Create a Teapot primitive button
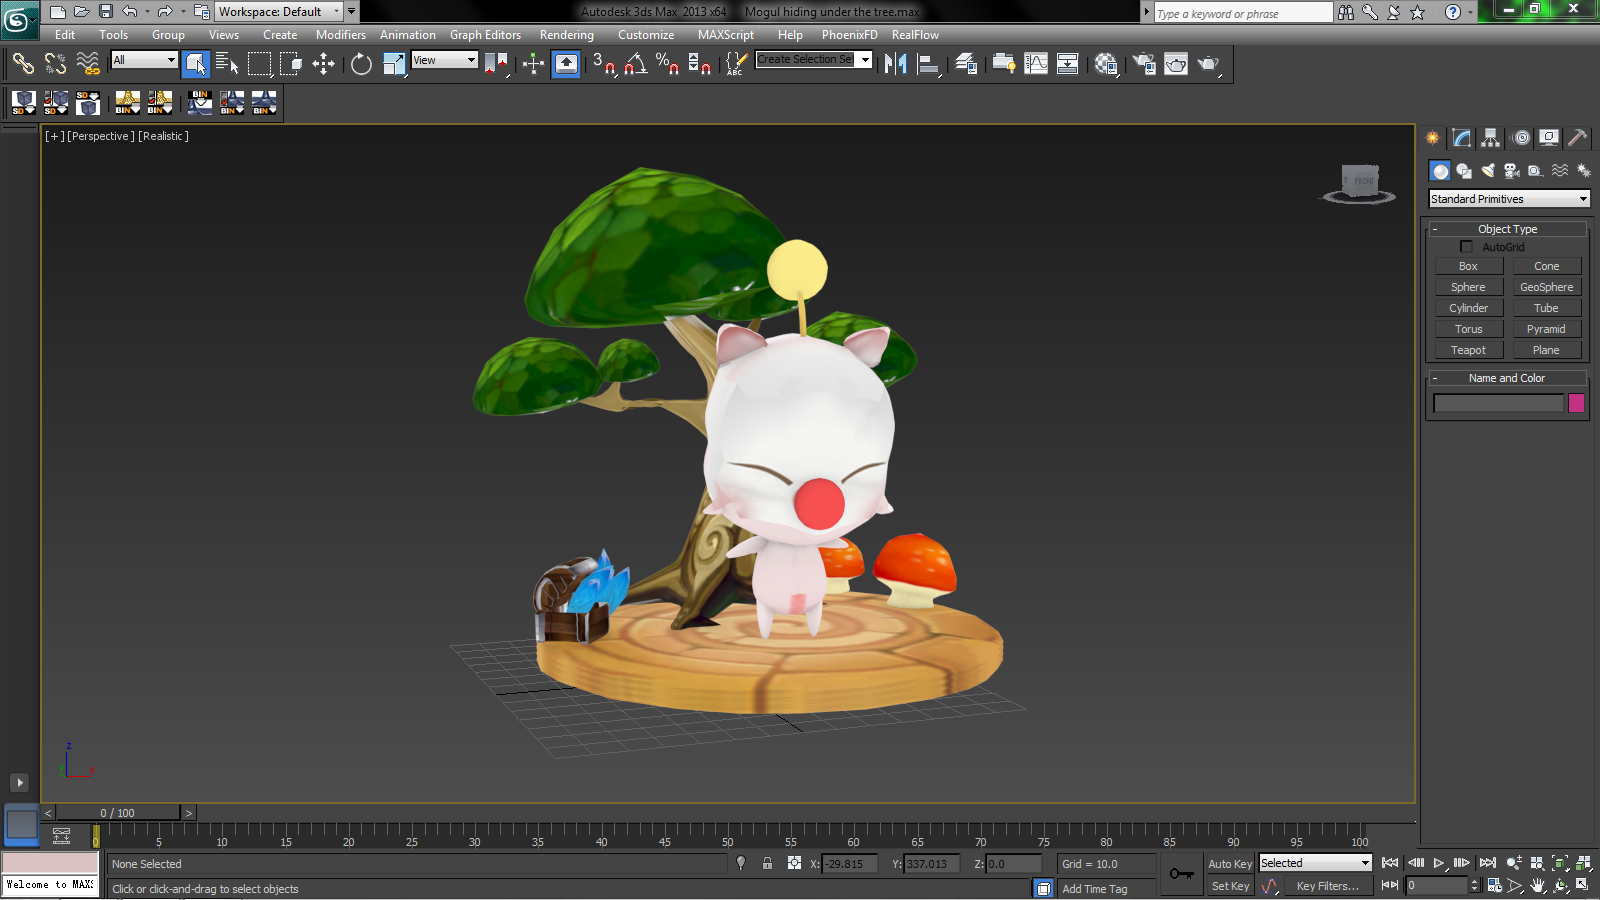 pyautogui.click(x=1468, y=350)
